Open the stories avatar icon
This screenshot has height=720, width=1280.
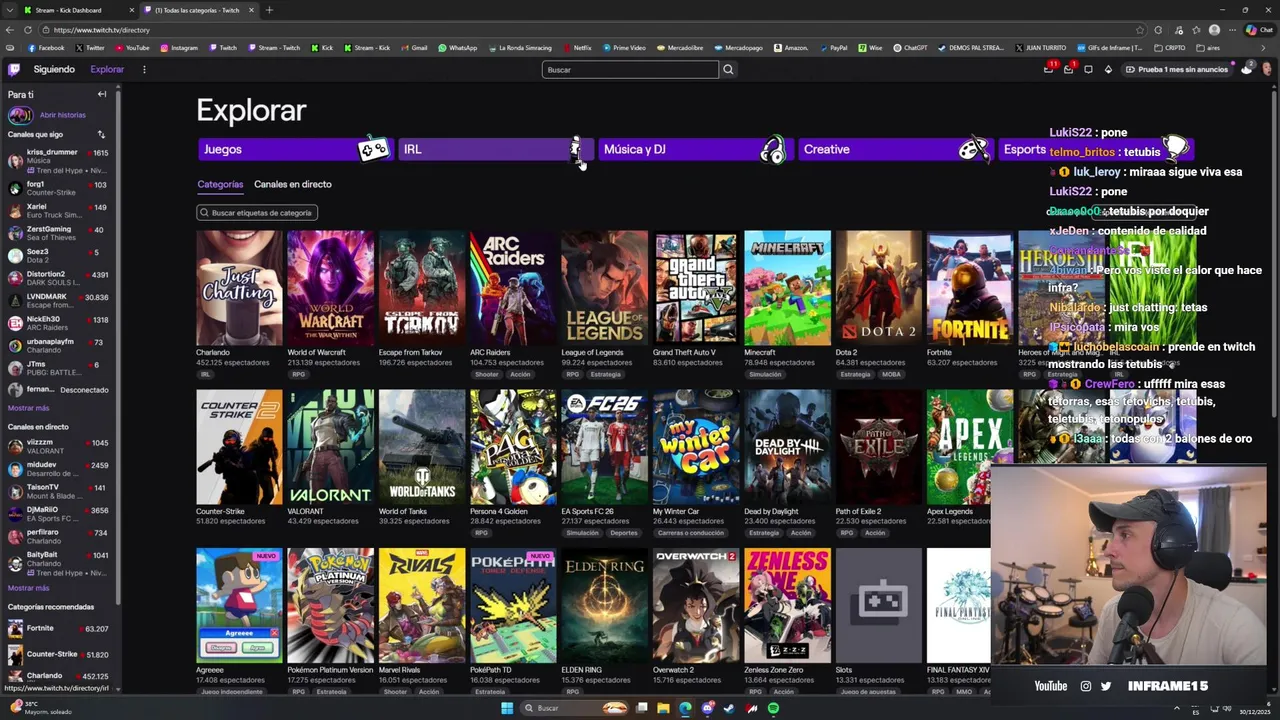[x=19, y=115]
